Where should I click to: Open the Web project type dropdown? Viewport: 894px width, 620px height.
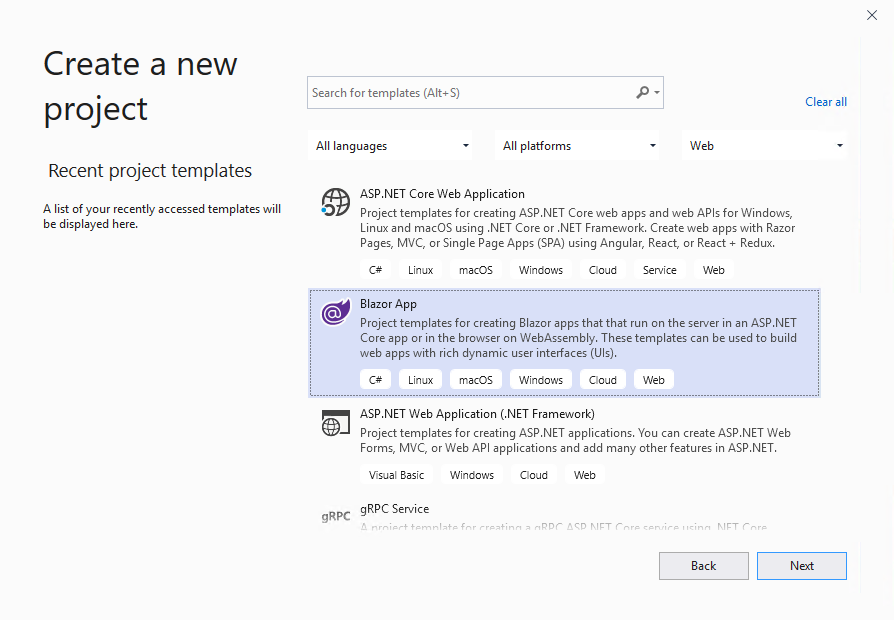[765, 146]
